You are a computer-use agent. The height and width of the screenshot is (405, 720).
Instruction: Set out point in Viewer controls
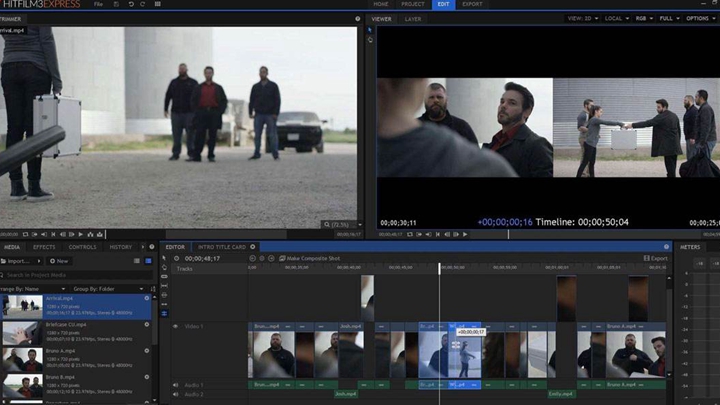point(428,234)
